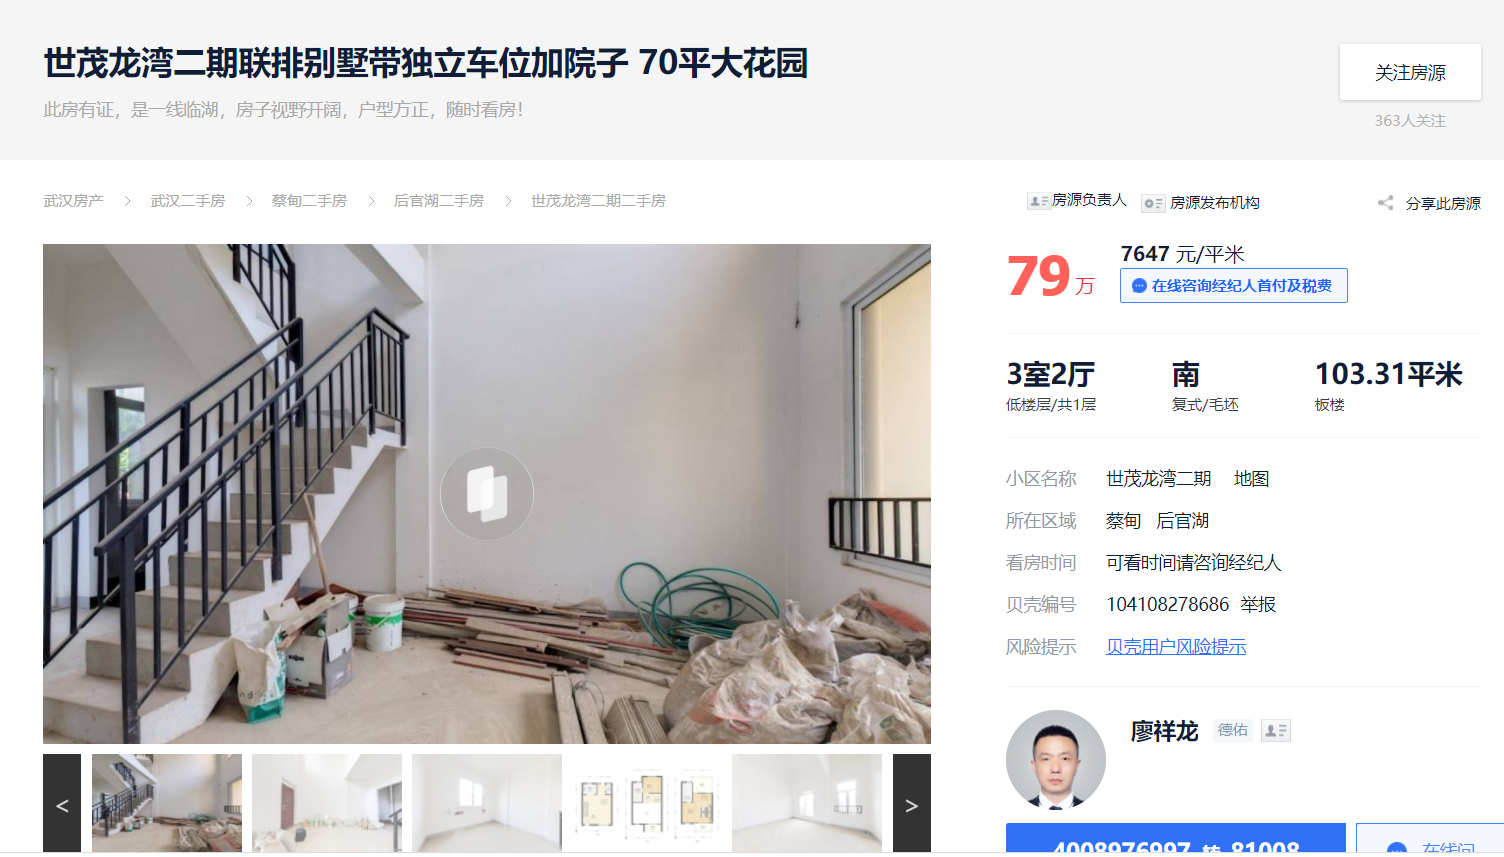The width and height of the screenshot is (1504, 857).
Task: Select the floor plan thumbnail
Action: pyautogui.click(x=647, y=803)
